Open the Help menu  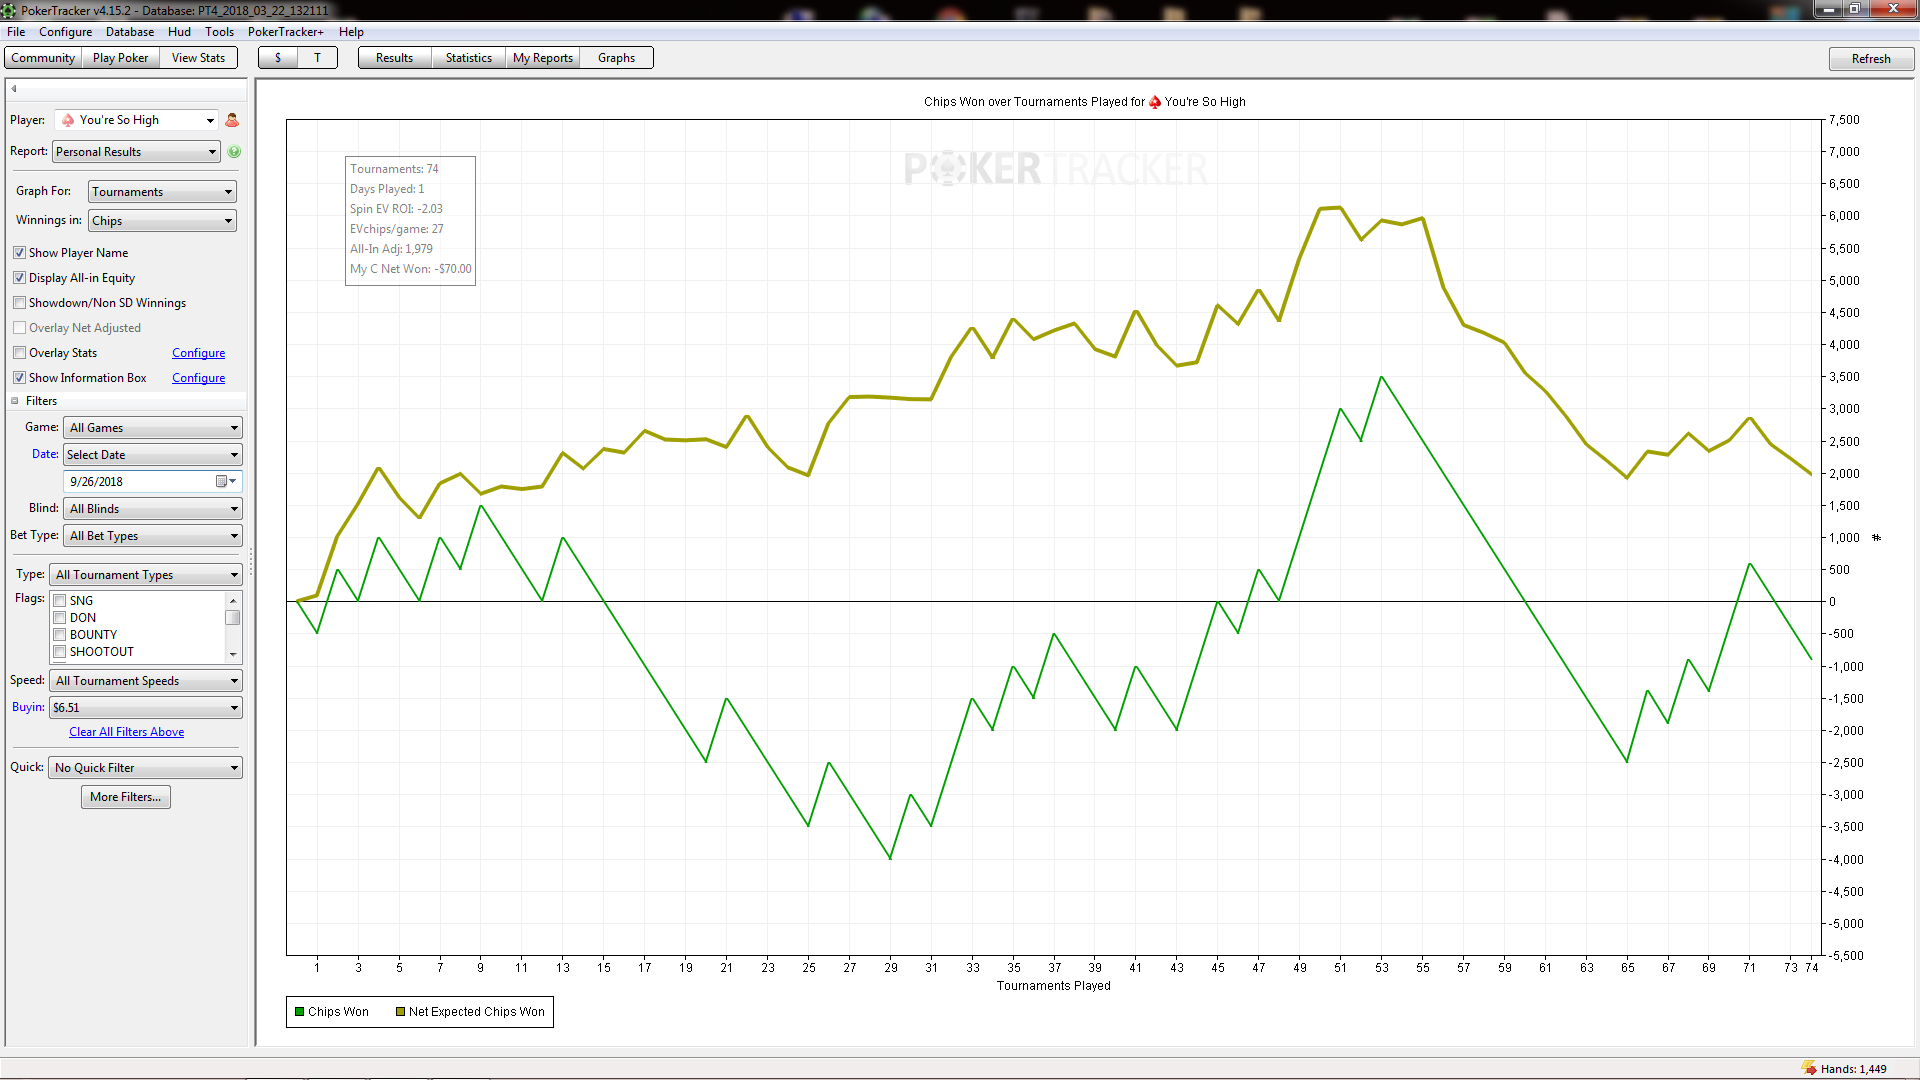pos(351,32)
